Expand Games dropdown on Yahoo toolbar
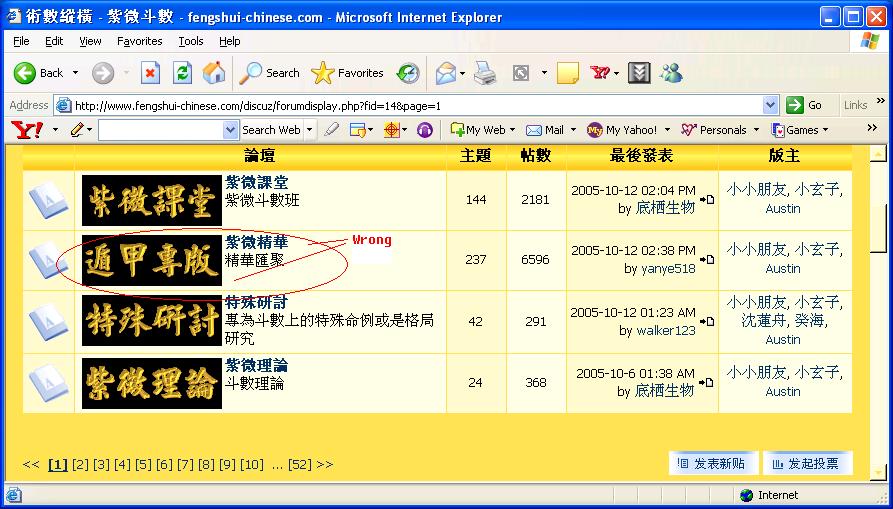Image resolution: width=893 pixels, height=509 pixels. pyautogui.click(x=825, y=130)
